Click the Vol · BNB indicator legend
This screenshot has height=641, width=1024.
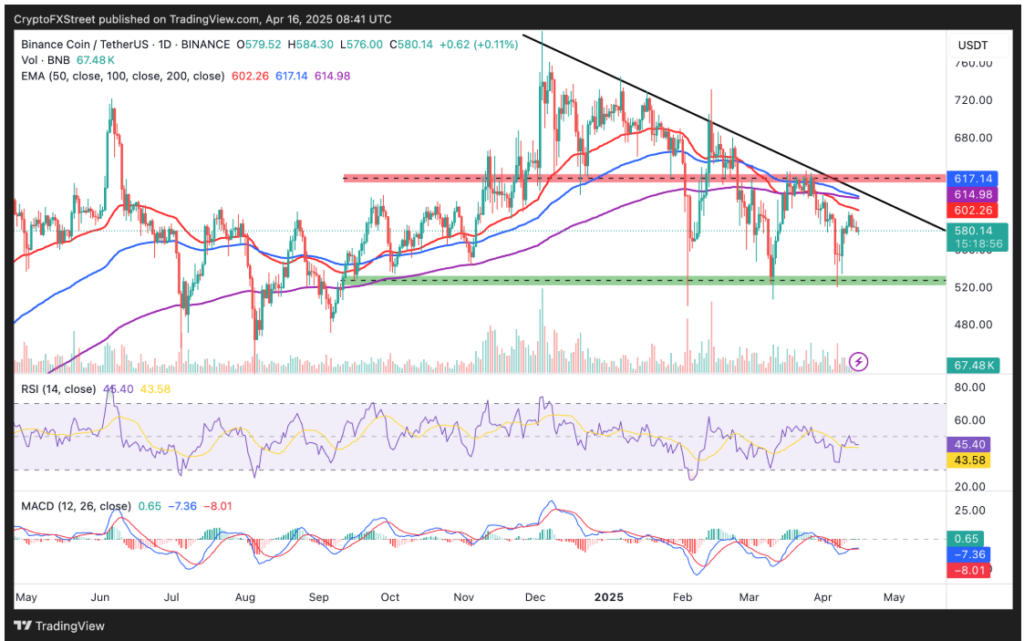(46, 60)
